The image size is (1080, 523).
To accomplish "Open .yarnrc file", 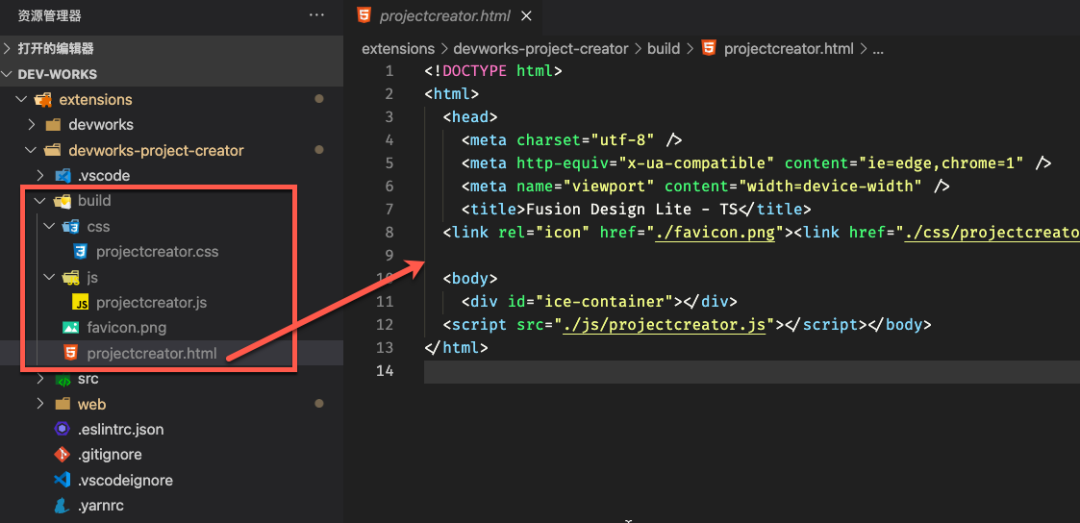I will pos(101,506).
